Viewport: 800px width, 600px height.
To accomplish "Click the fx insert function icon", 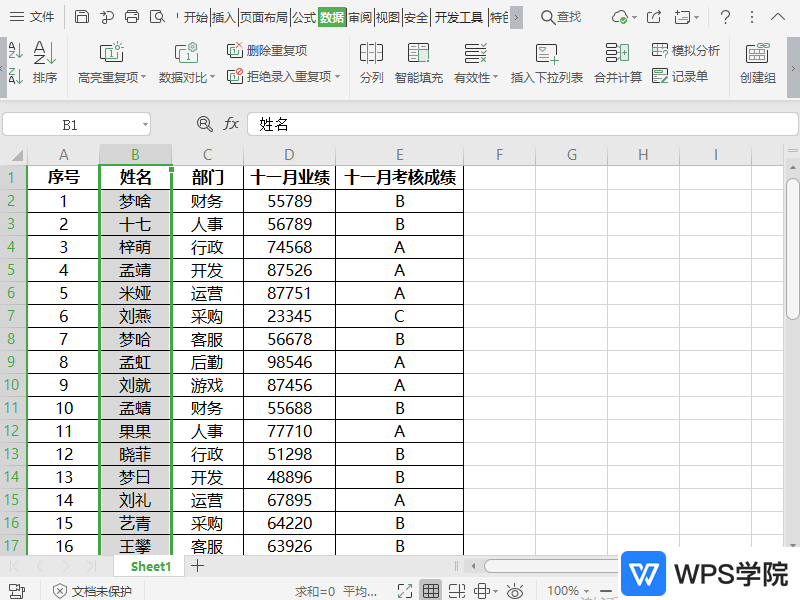I will pos(231,124).
